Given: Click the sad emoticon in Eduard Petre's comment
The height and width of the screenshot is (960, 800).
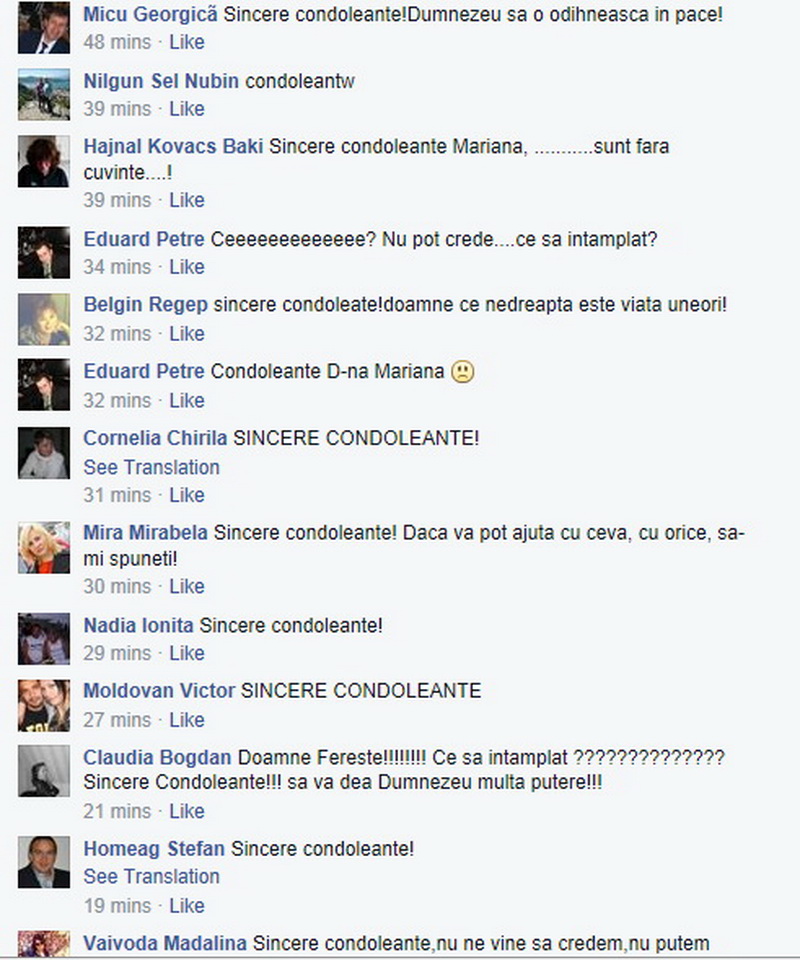Looking at the screenshot, I should tap(463, 372).
